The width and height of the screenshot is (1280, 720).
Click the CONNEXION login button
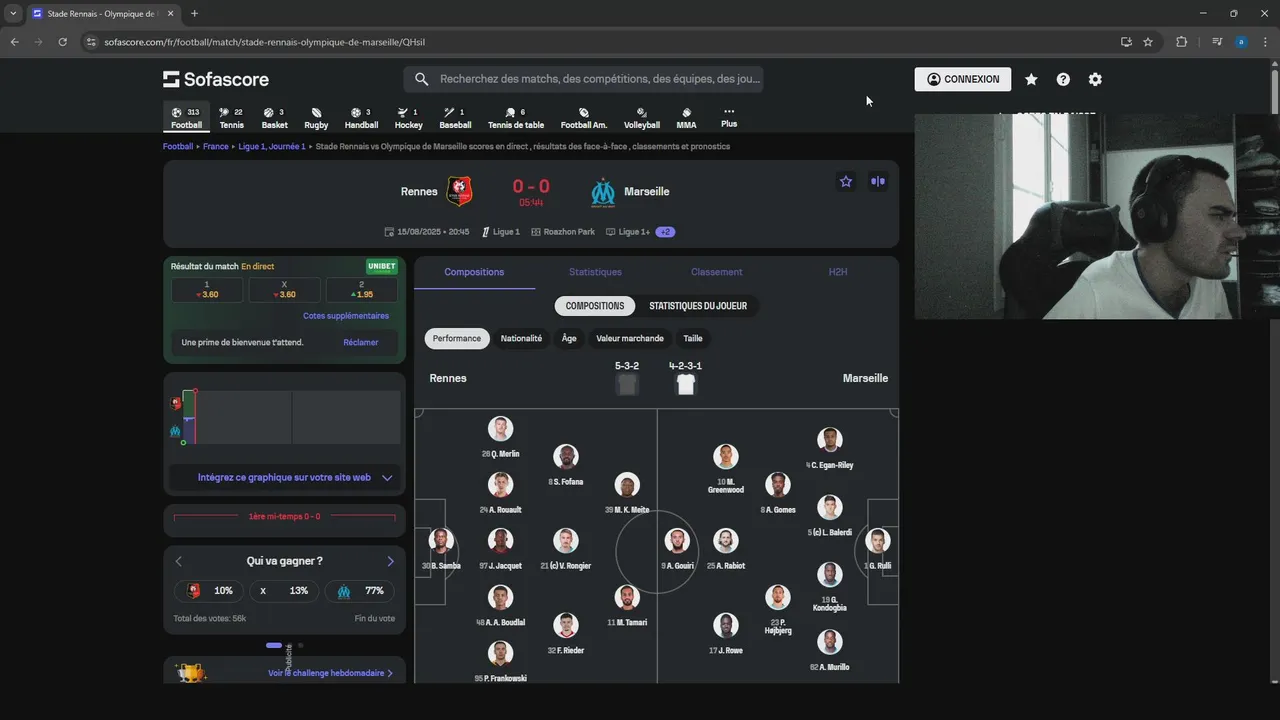pos(963,79)
